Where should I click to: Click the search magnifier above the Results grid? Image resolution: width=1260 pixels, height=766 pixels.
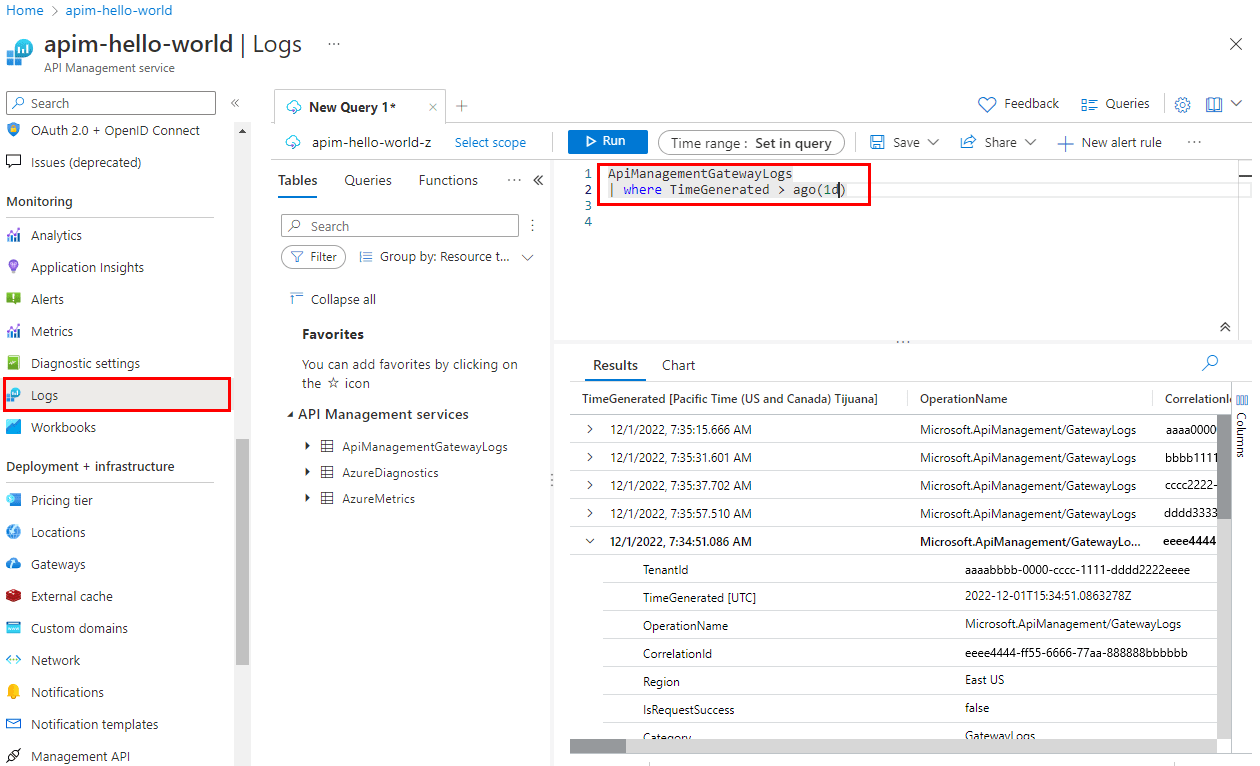pyautogui.click(x=1209, y=363)
